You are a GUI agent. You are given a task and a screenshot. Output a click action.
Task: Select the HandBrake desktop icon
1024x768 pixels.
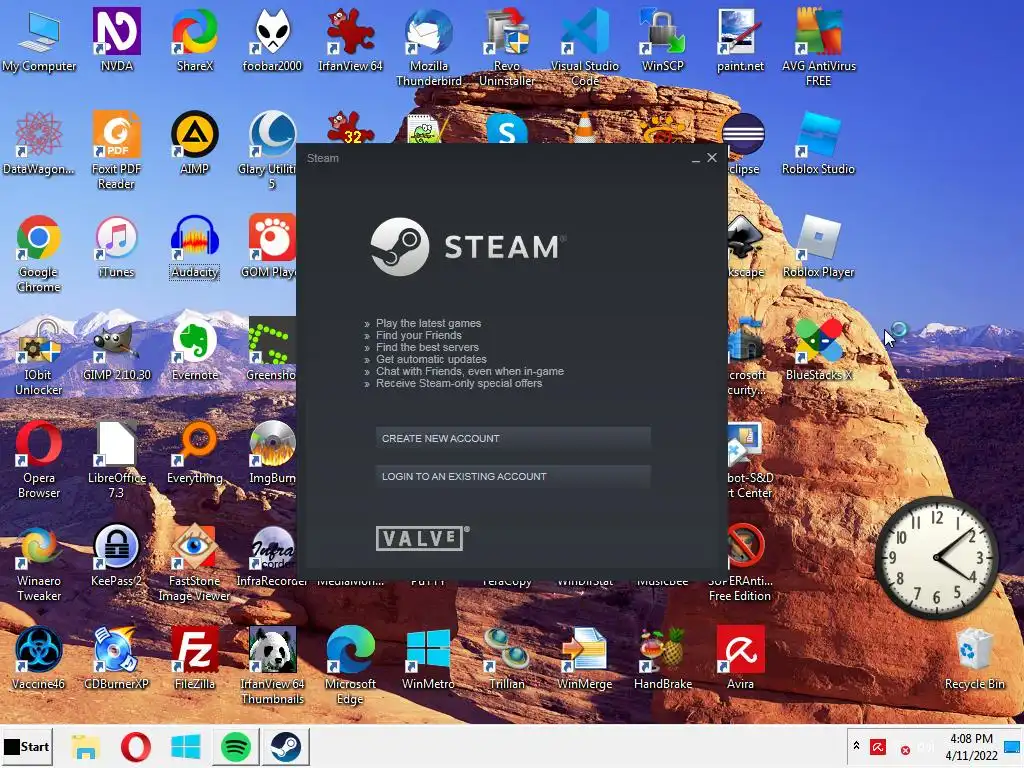point(662,660)
